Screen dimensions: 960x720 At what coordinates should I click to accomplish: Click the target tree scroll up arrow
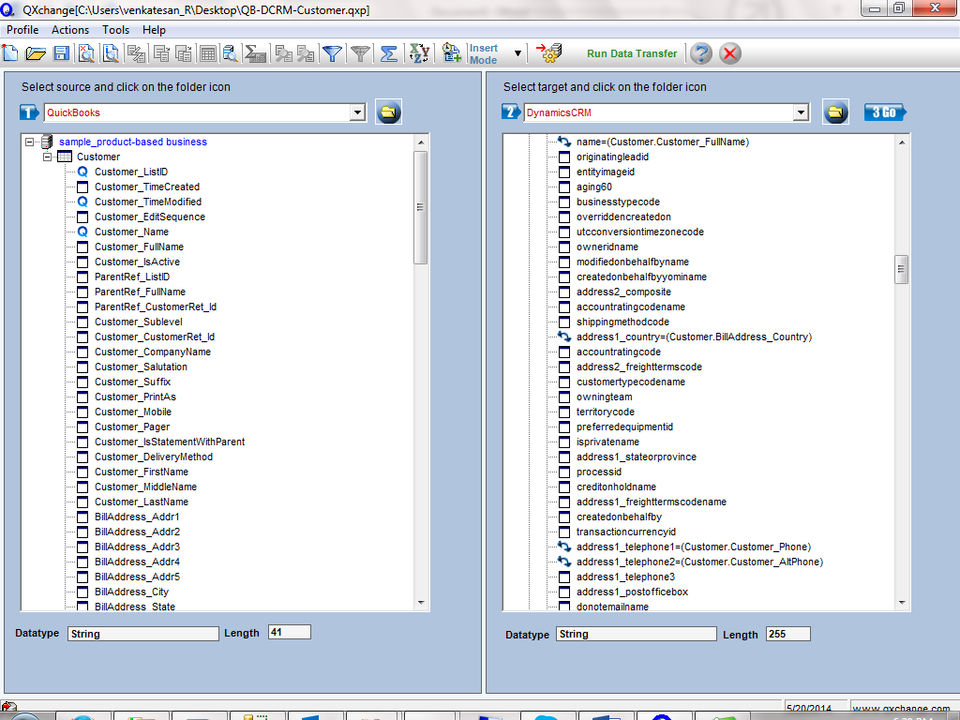[902, 142]
